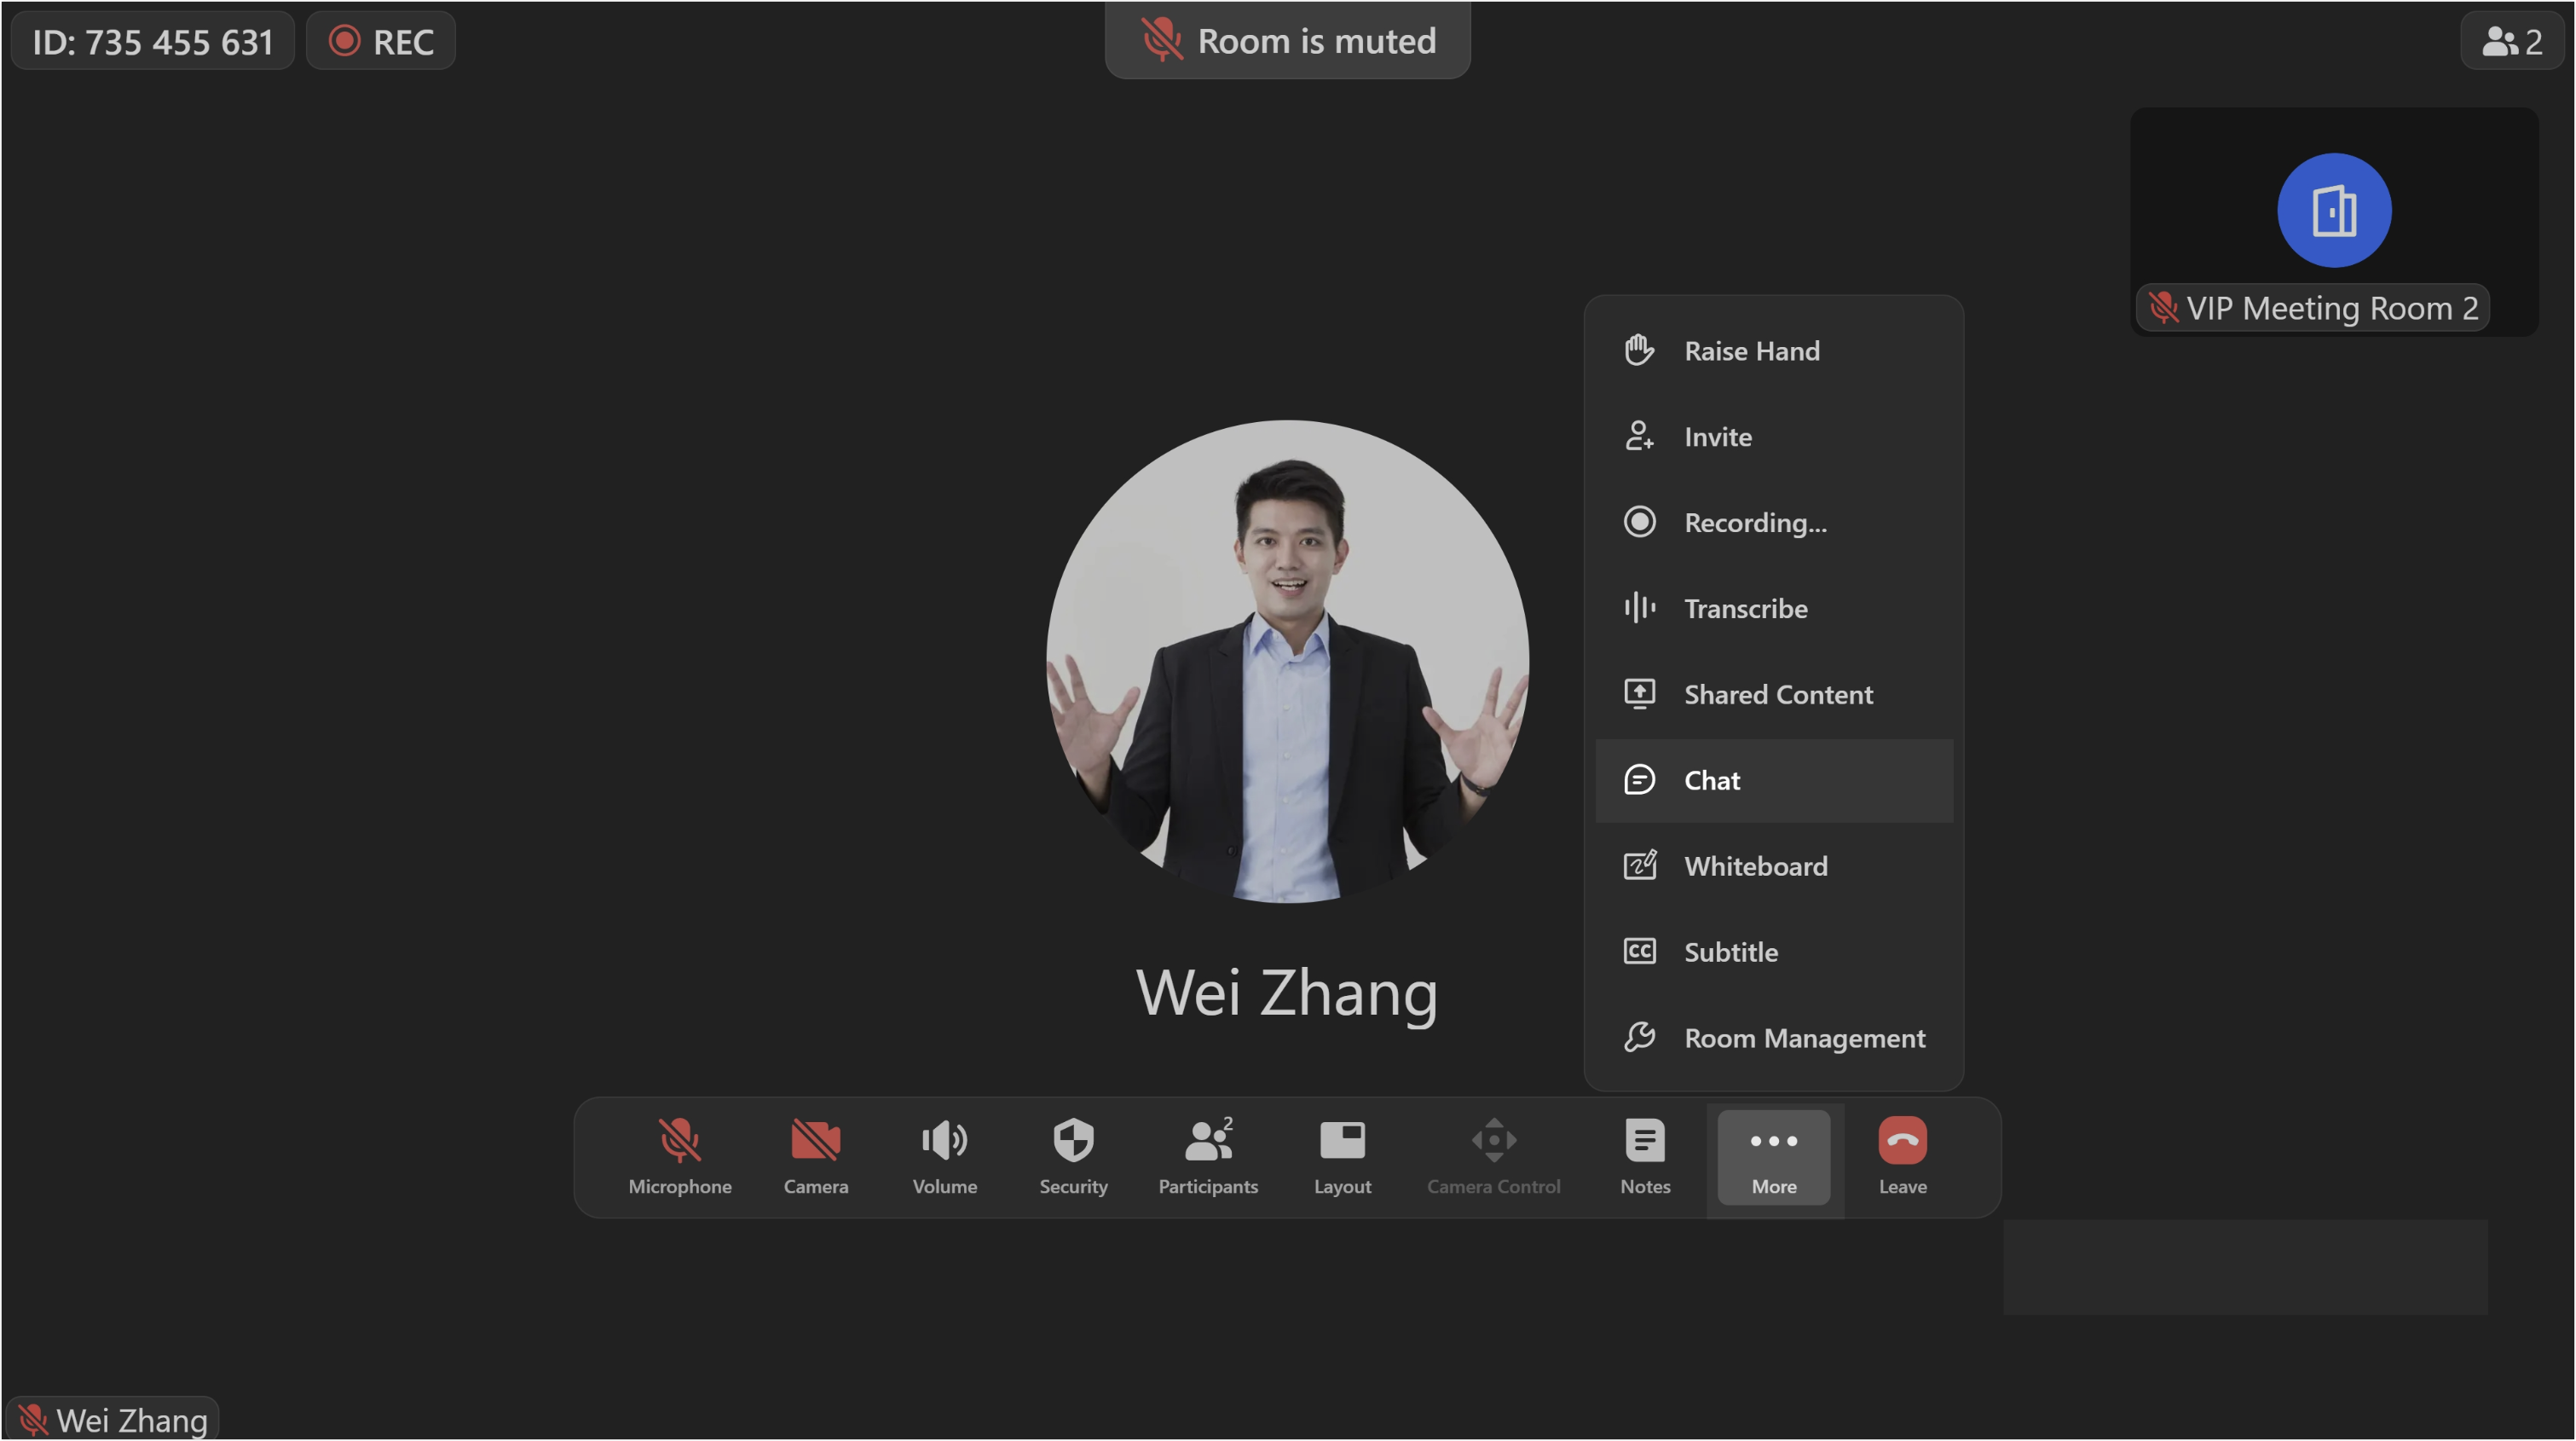2576x1441 pixels.
Task: Leave the meeting
Action: click(1902, 1157)
